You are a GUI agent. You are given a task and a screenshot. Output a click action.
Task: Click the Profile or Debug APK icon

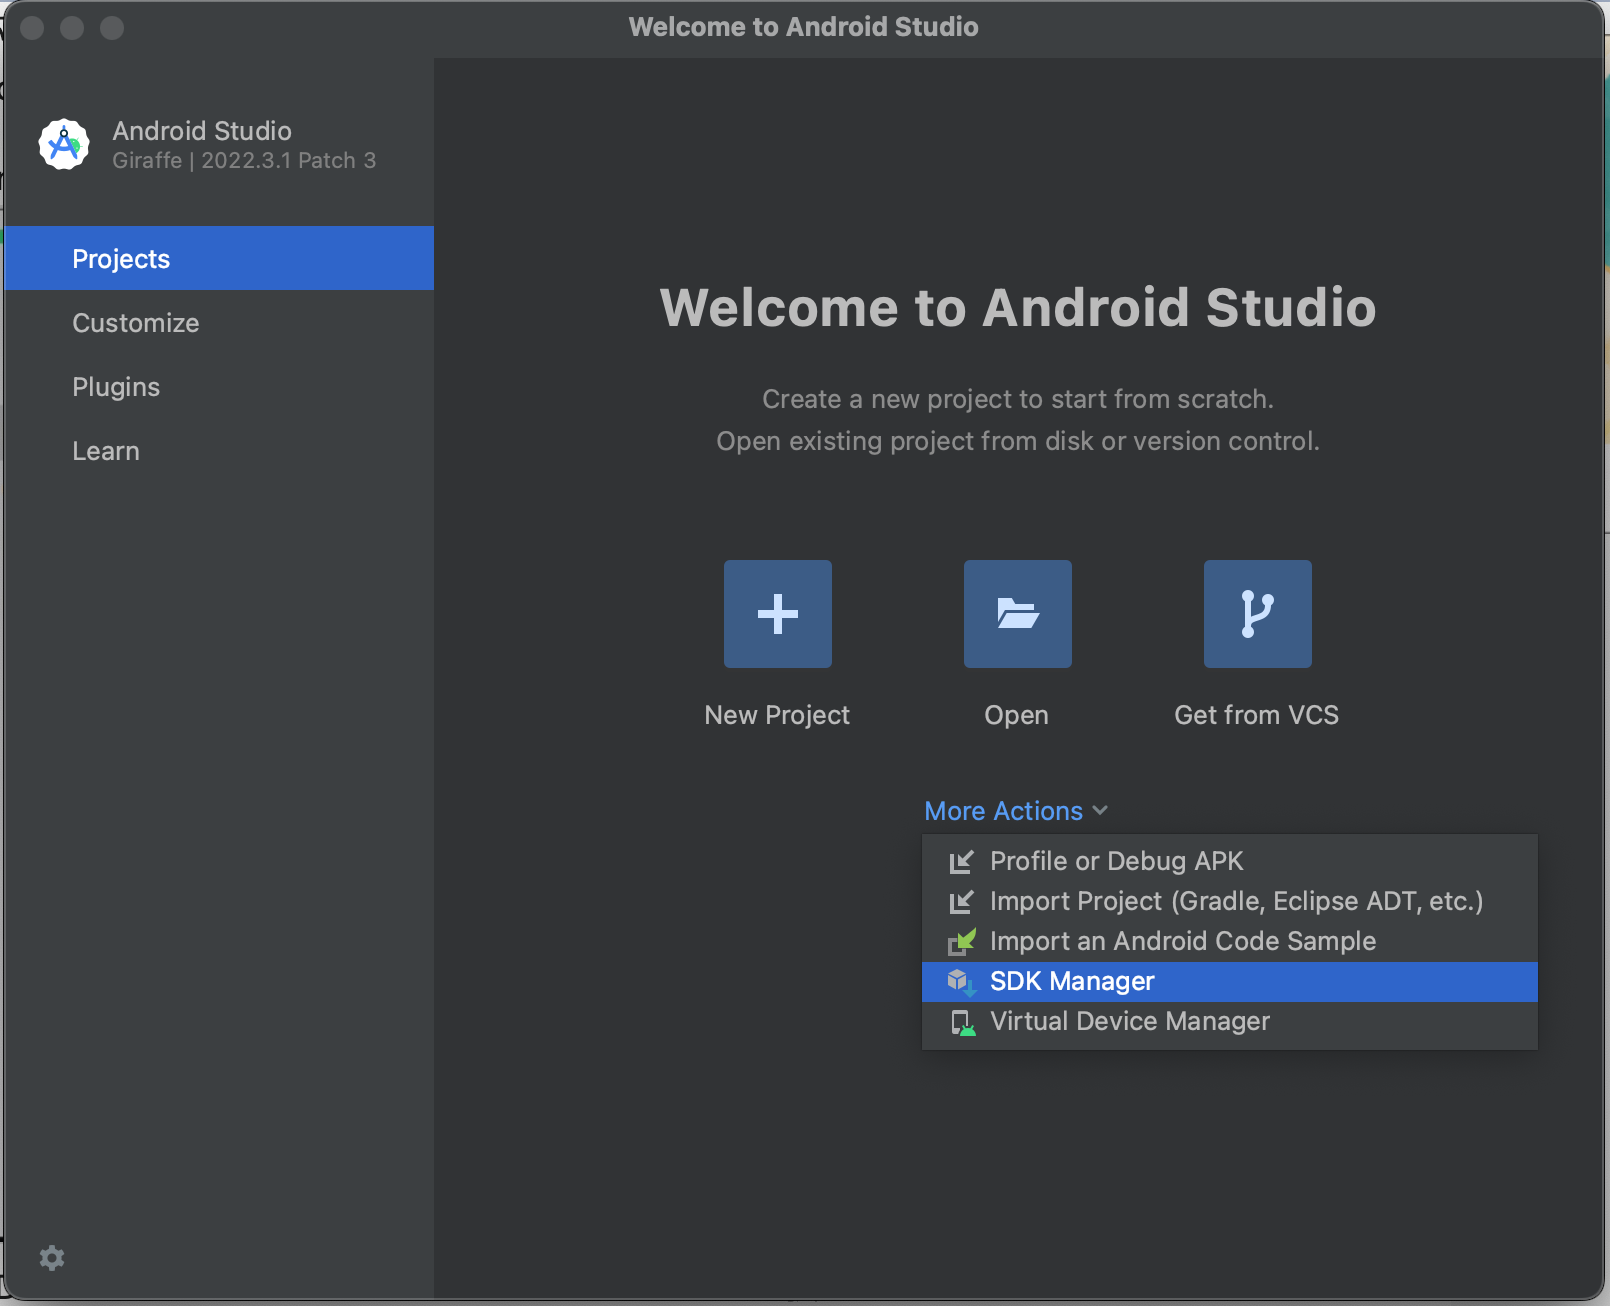click(961, 861)
